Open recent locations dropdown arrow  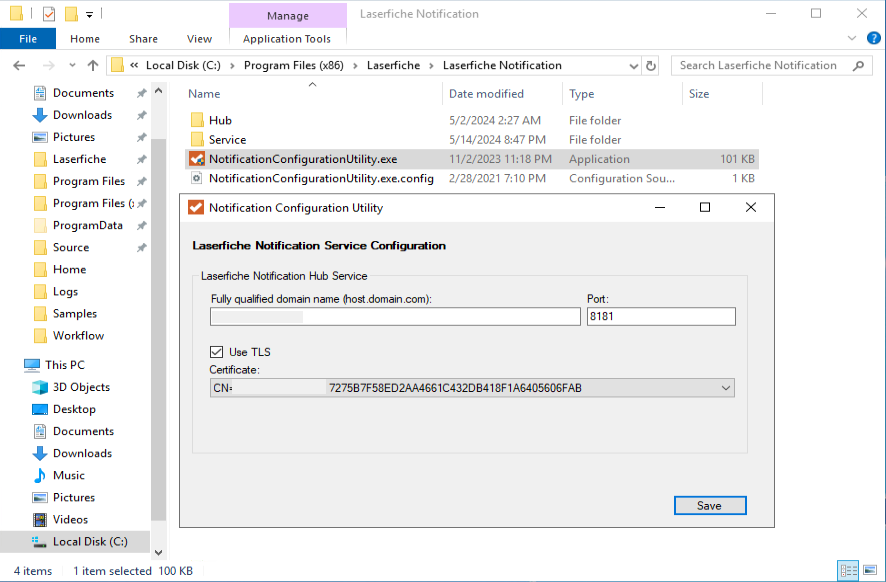pyautogui.click(x=72, y=66)
